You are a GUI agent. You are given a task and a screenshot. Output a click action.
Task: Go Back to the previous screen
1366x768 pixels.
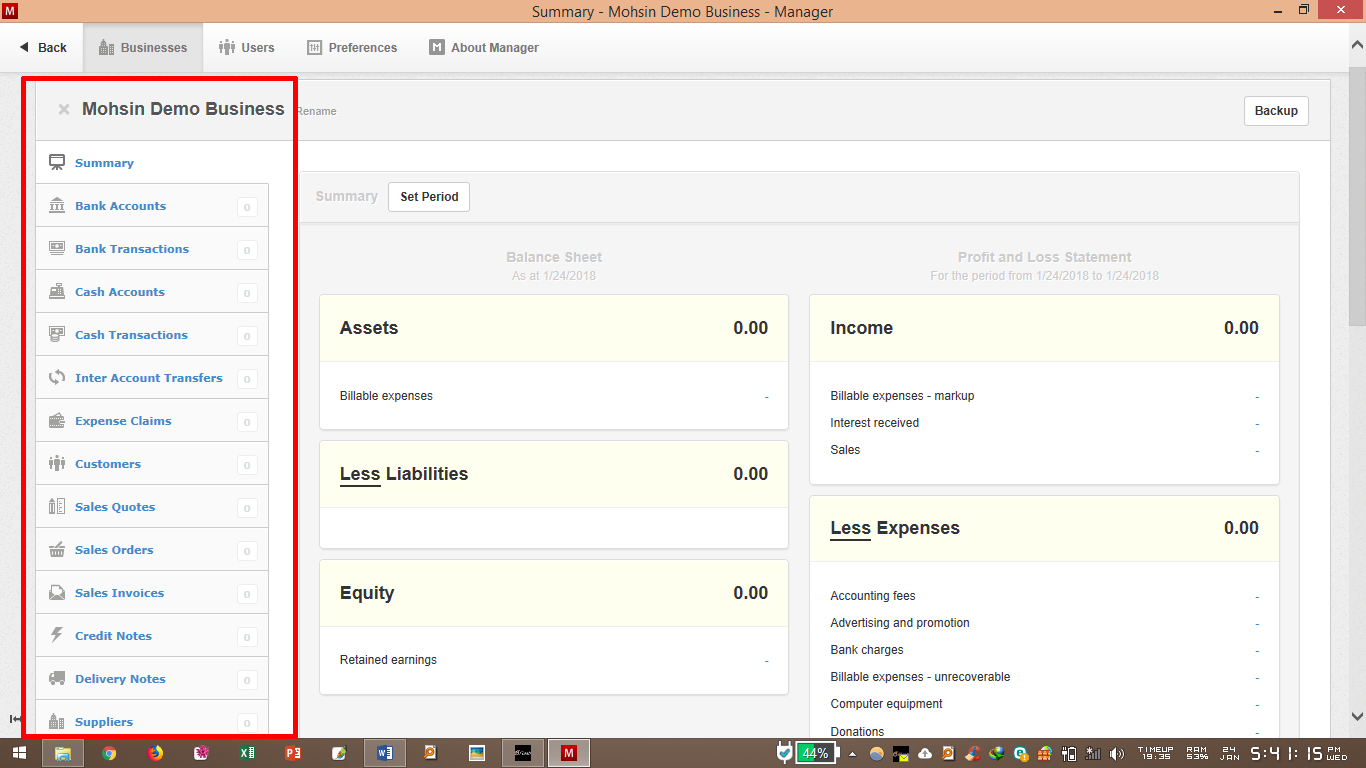point(43,48)
